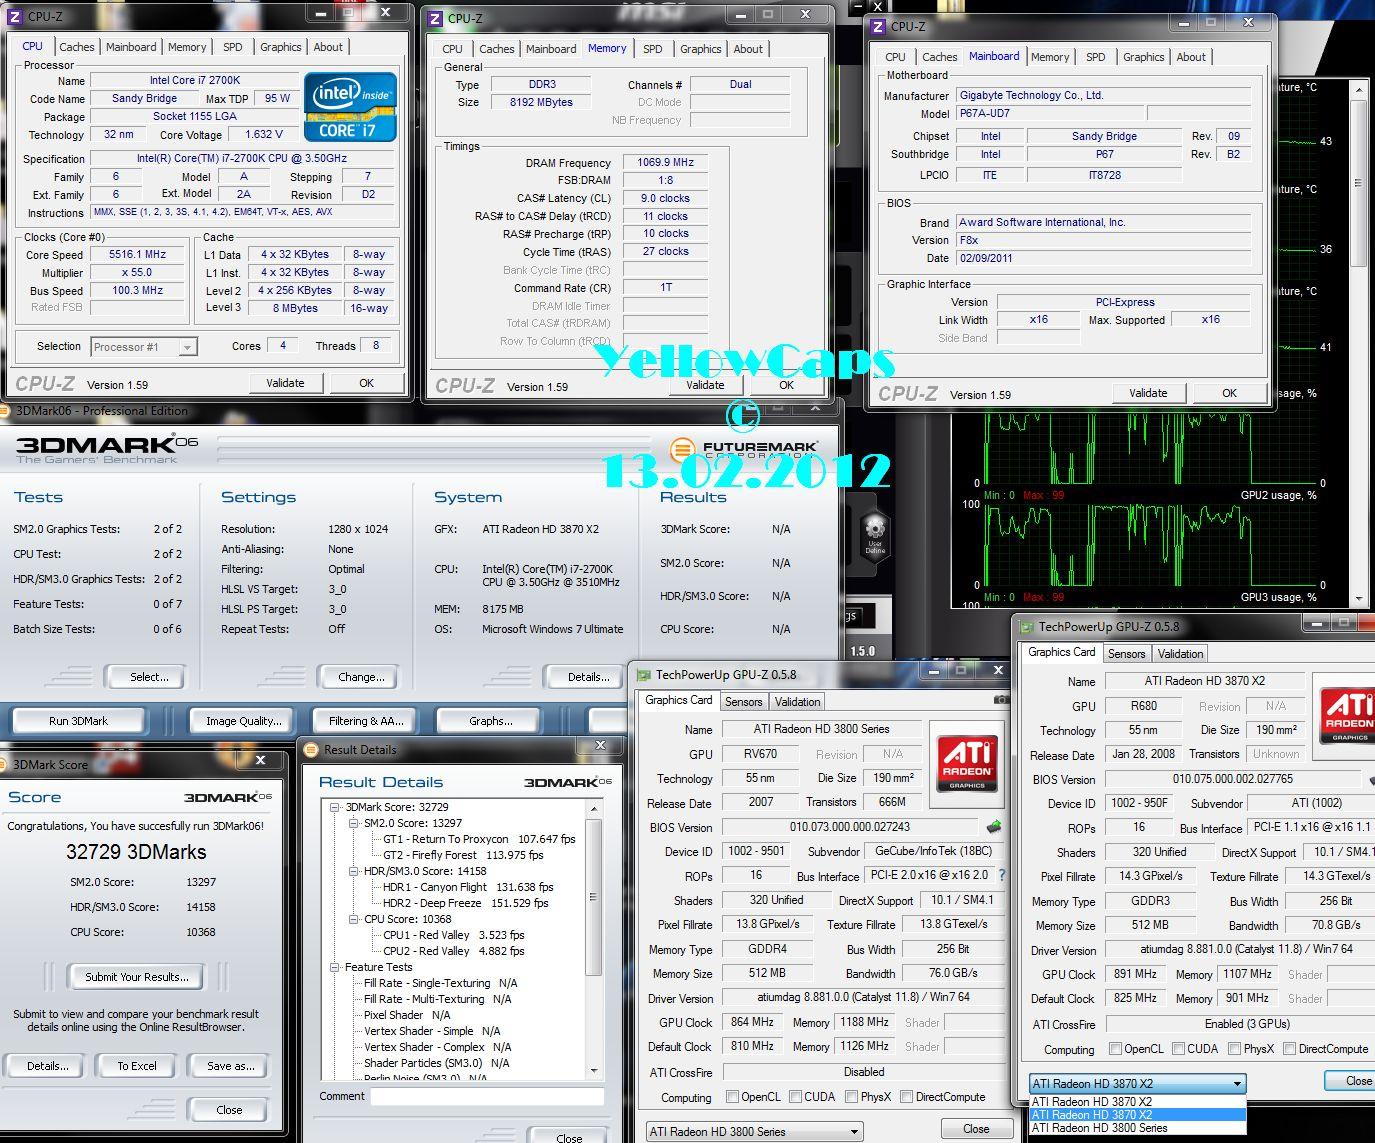Viewport: 1375px width, 1143px height.
Task: Click Close in the left GPU-Z window
Action: tap(976, 1129)
